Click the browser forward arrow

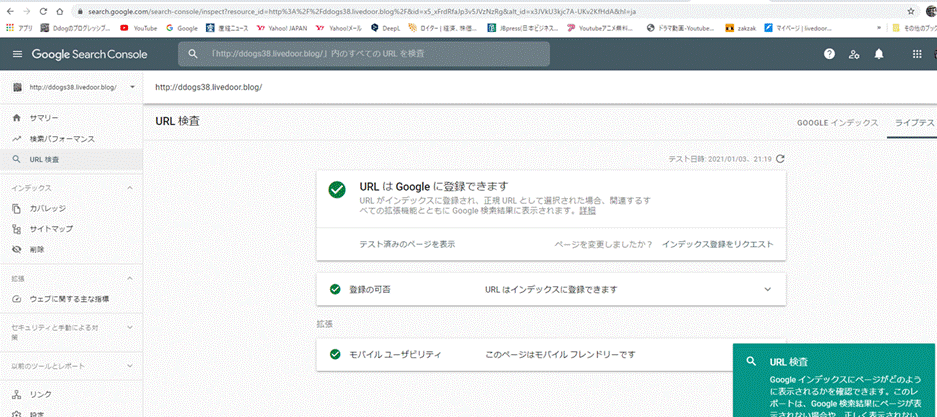[x=26, y=11]
